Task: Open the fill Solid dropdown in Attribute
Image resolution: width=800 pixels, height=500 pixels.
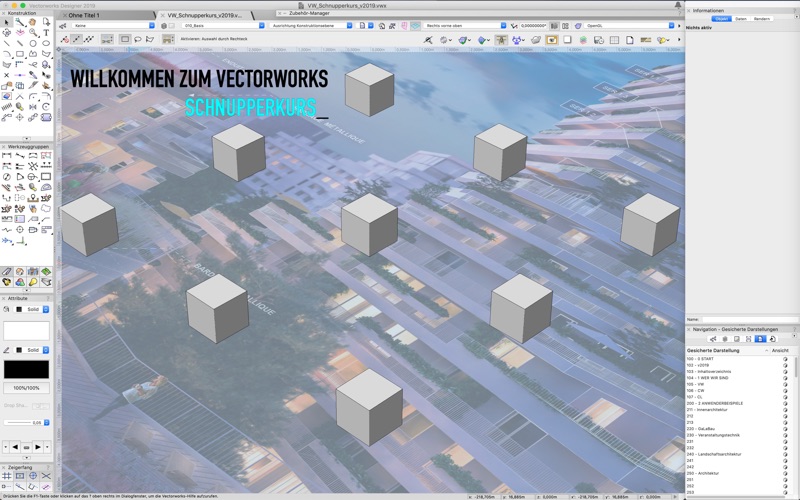Action: coord(32,309)
